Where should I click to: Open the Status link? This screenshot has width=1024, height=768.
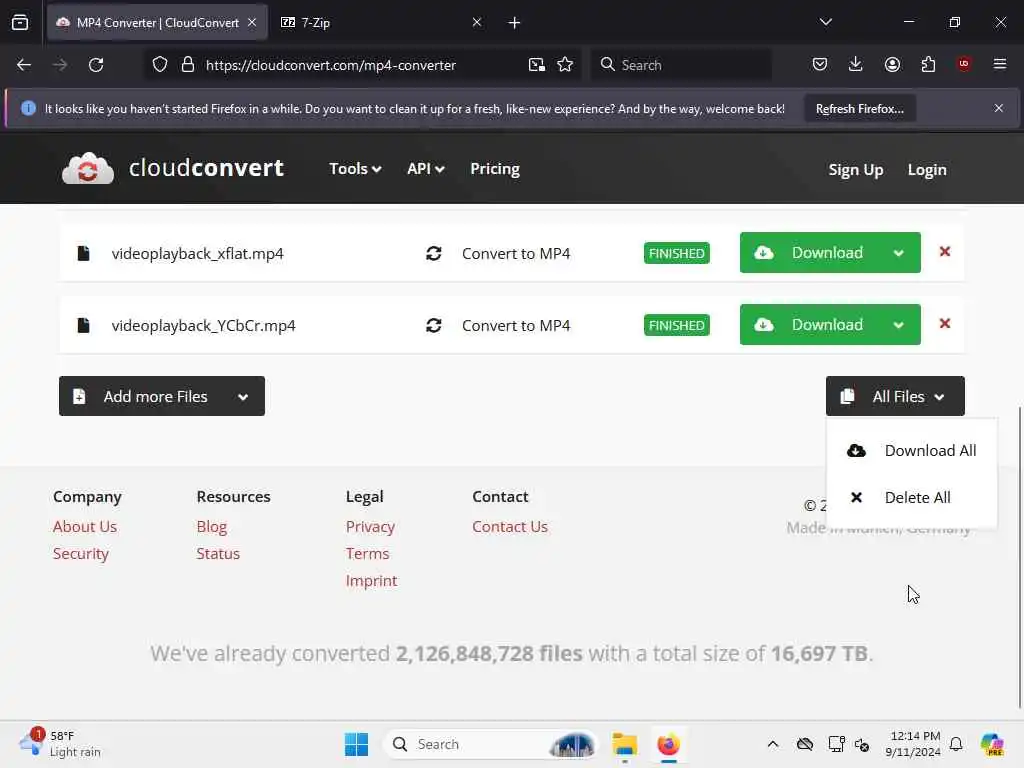tap(218, 554)
